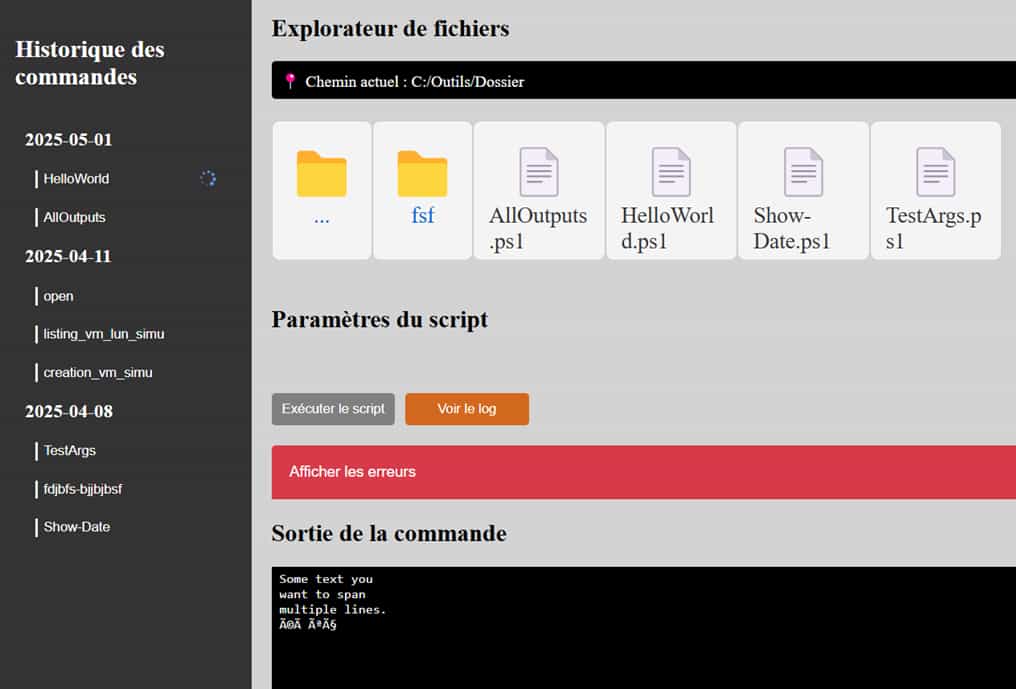Click the loading spinner beside HelloWorld
This screenshot has height=689, width=1016.
[x=207, y=178]
